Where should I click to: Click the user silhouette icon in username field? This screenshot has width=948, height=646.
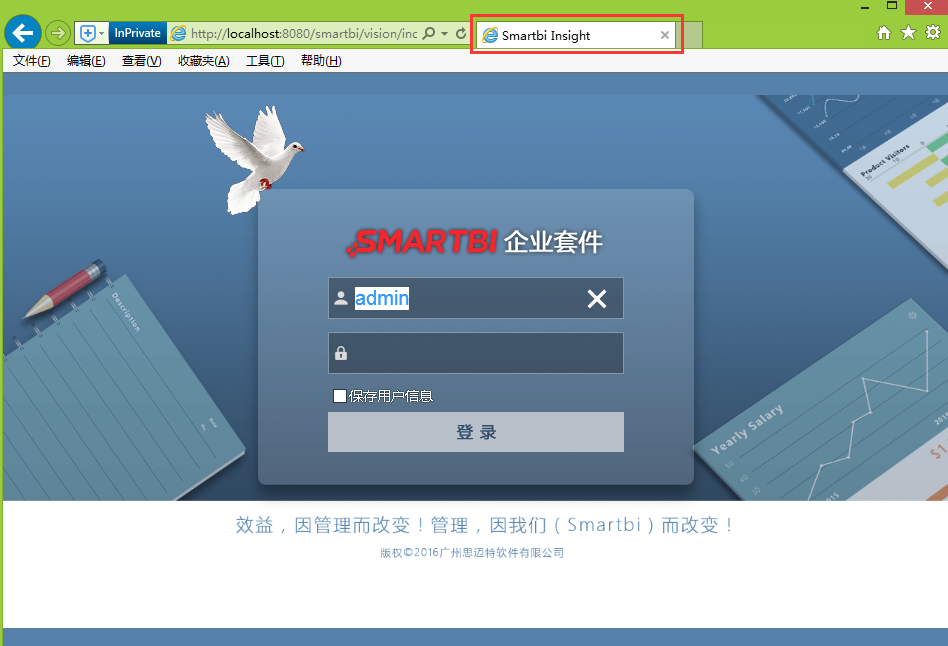(x=341, y=298)
